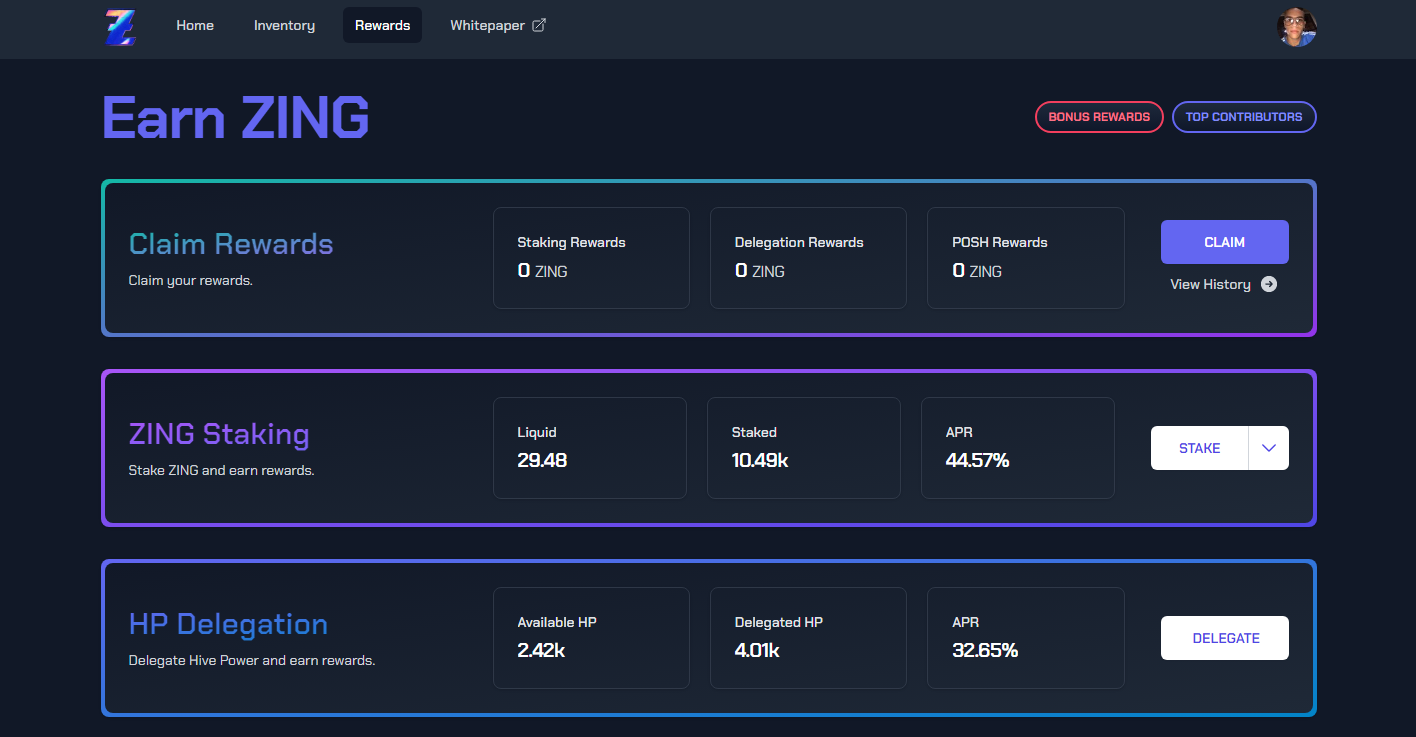Expand the dropdown chevron beside STAKE

click(1269, 448)
